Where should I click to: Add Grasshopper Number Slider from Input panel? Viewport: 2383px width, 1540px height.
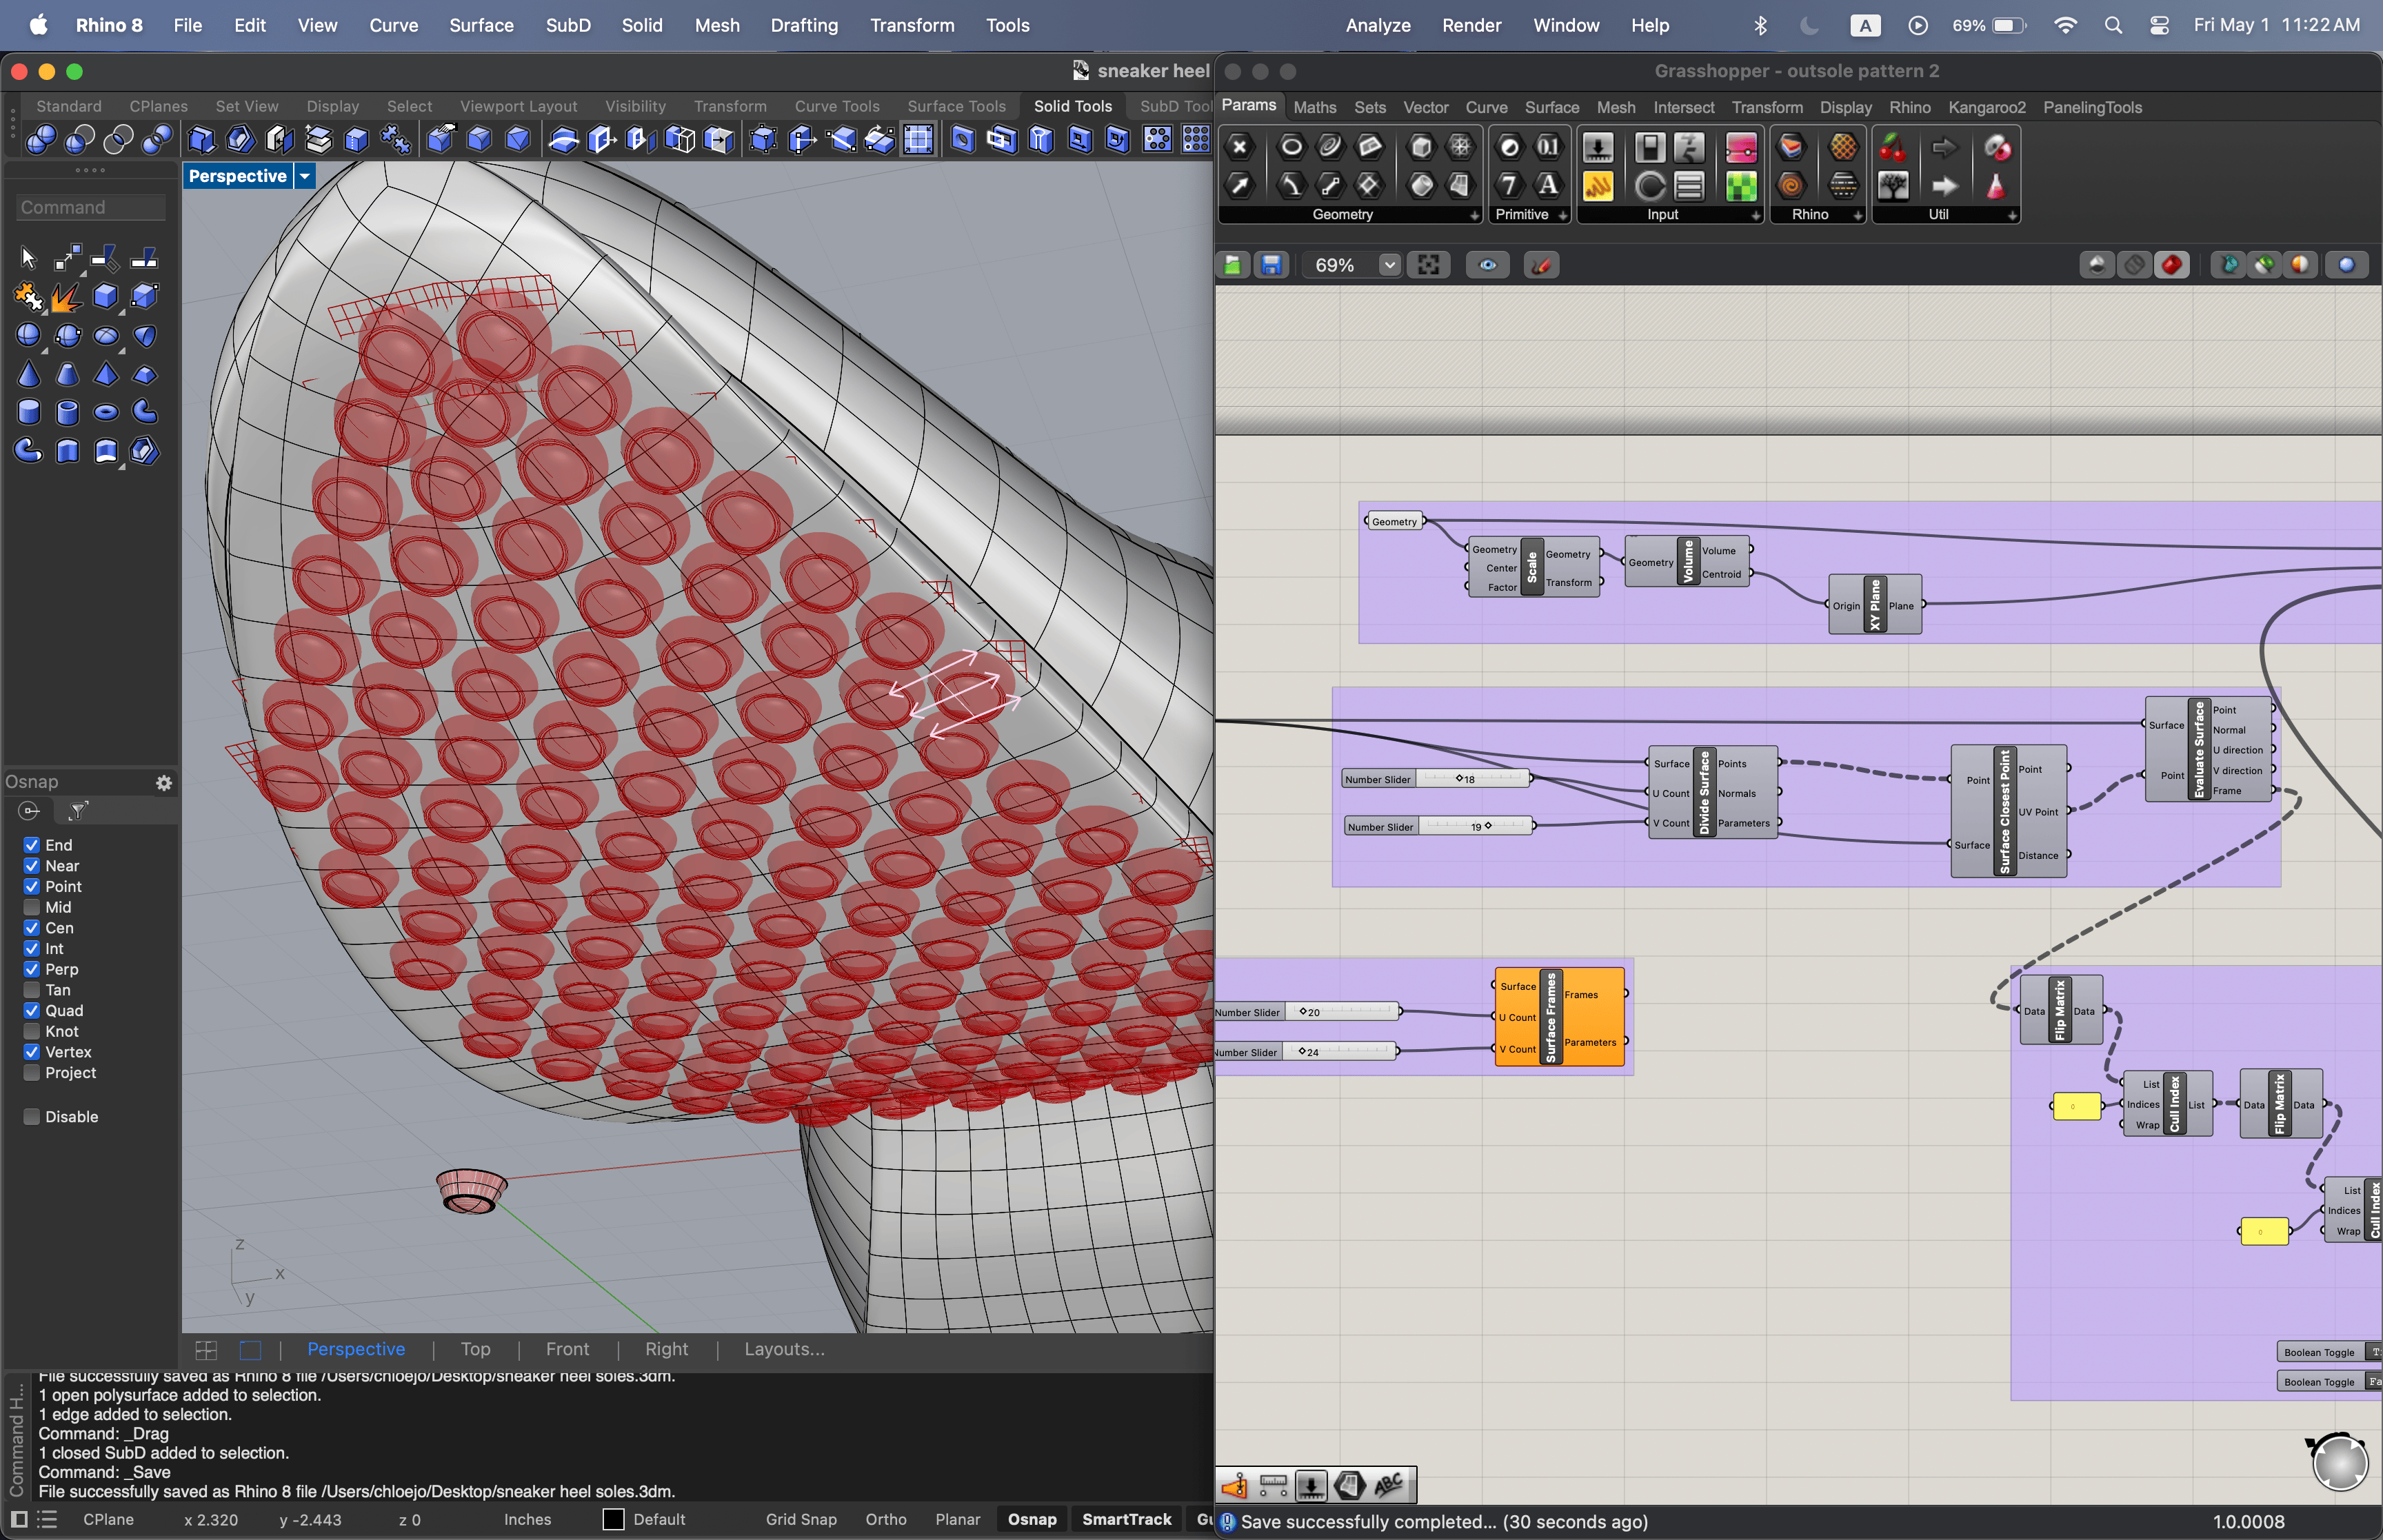1598,148
